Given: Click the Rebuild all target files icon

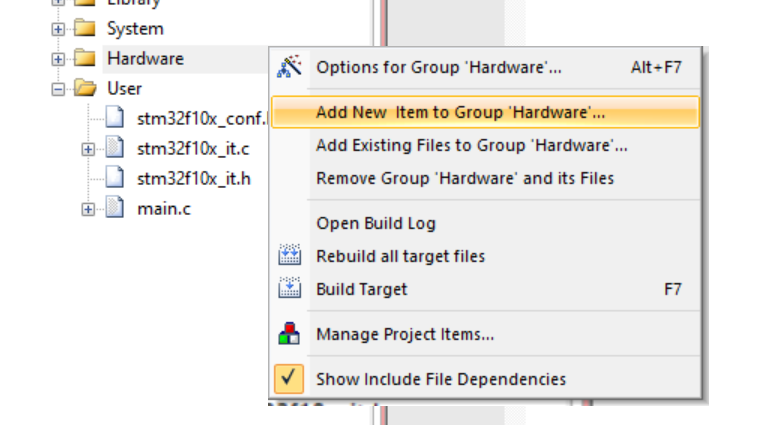Looking at the screenshot, I should pos(289,256).
